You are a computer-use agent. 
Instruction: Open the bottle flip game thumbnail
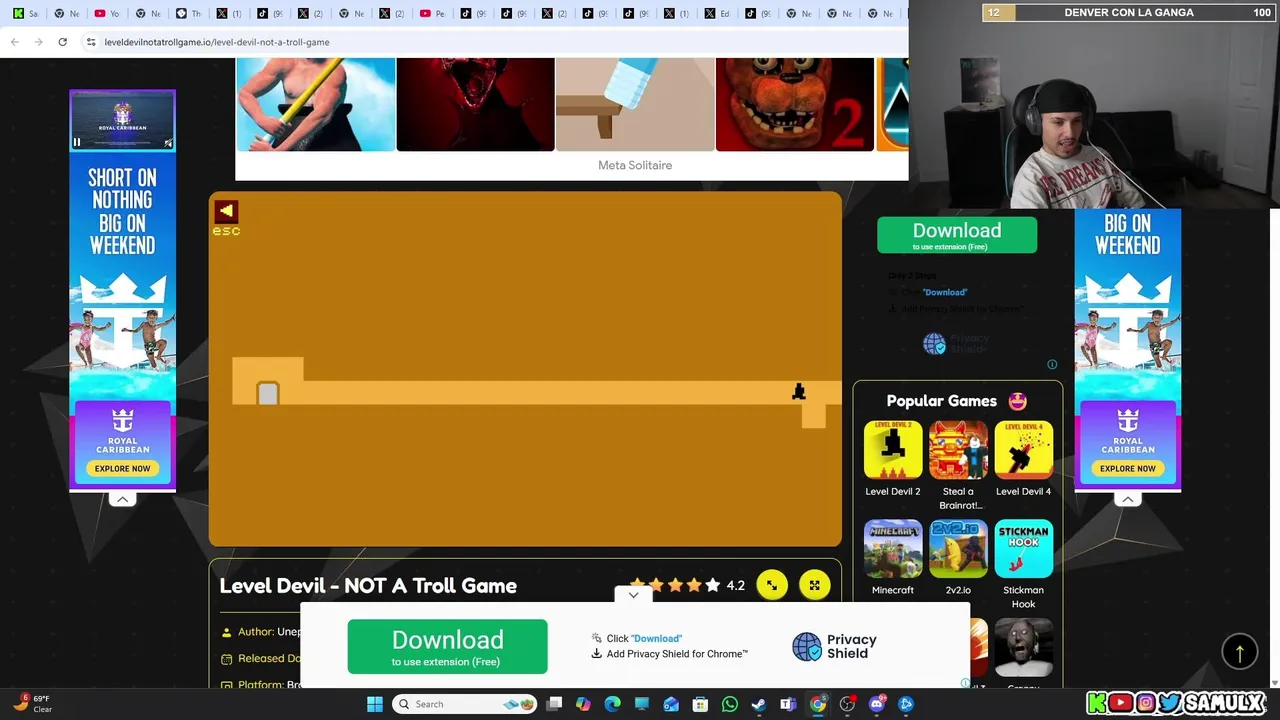[x=635, y=104]
